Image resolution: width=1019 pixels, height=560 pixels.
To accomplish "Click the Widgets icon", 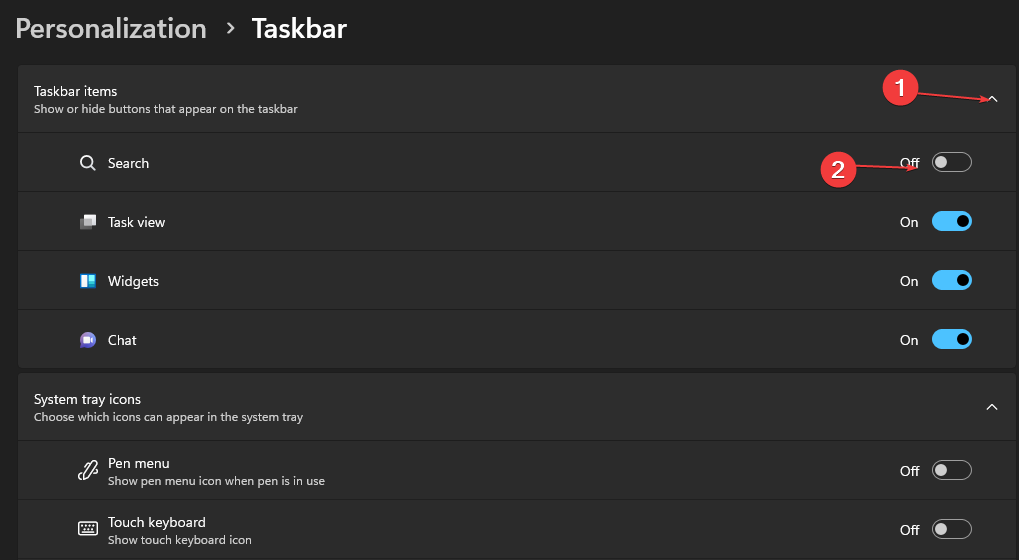I will click(88, 281).
